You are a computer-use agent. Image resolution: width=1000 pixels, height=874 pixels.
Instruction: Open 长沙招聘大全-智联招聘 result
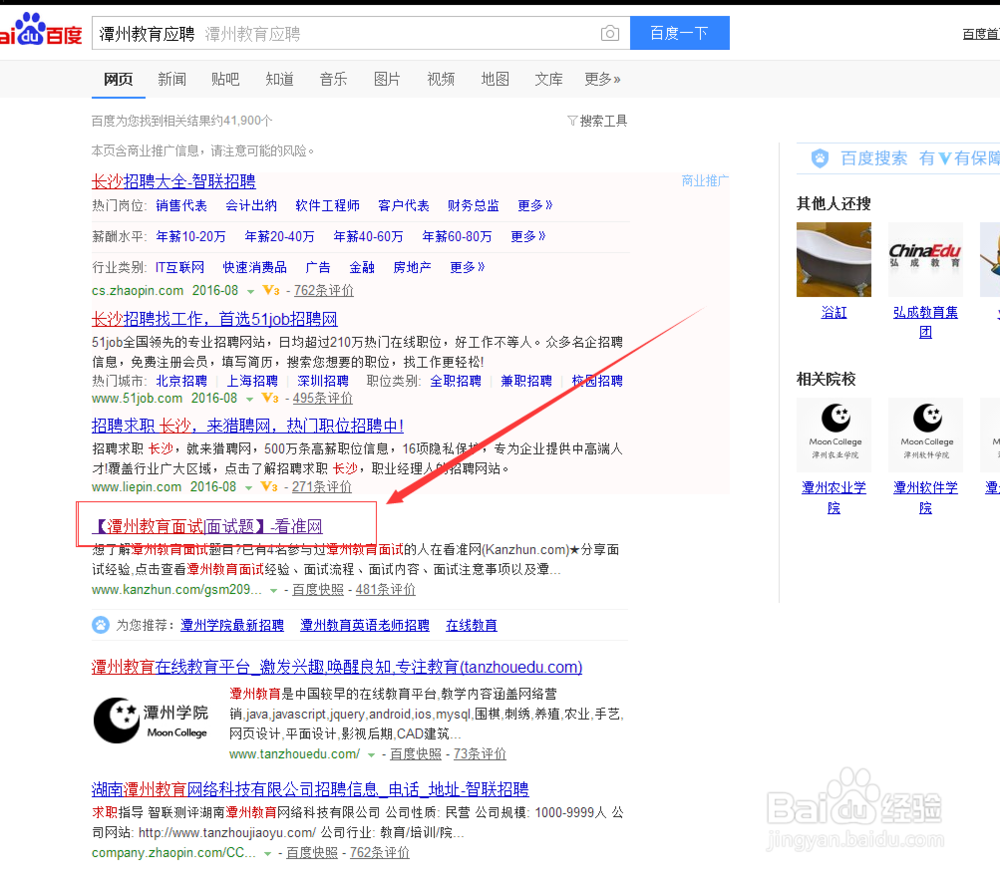[x=173, y=181]
